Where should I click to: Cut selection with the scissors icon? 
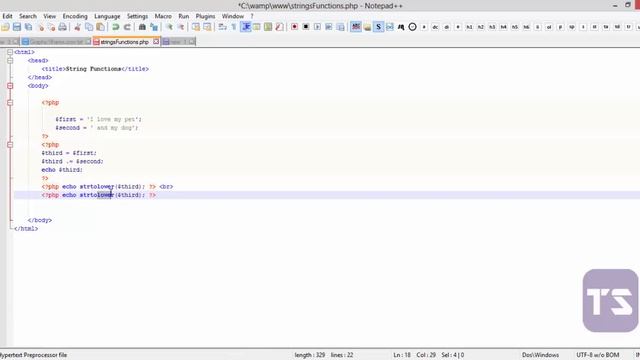click(x=77, y=27)
